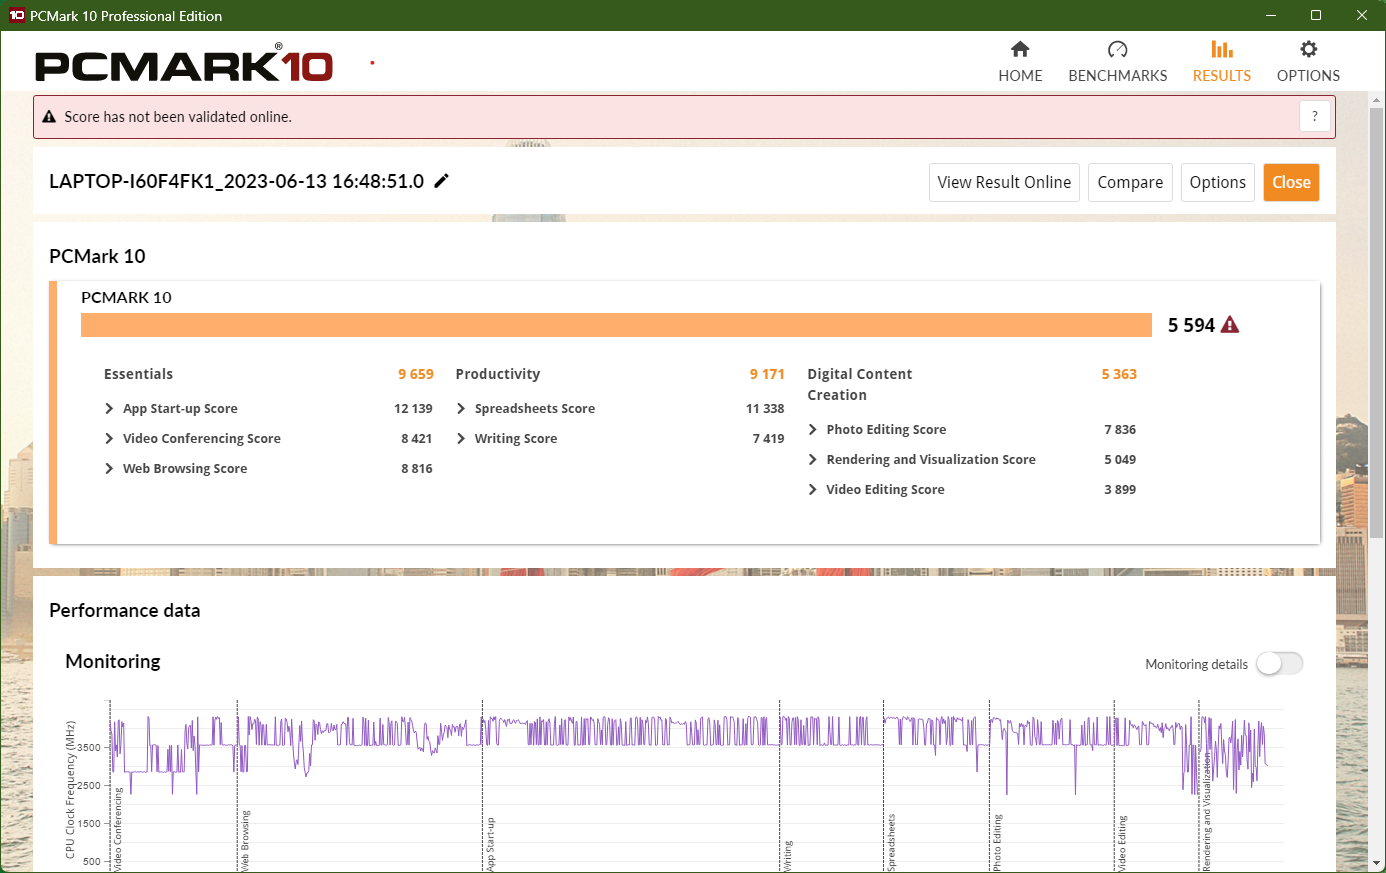The height and width of the screenshot is (873, 1386).
Task: Click the Video Editing marker on the chart
Action: pos(1122,843)
